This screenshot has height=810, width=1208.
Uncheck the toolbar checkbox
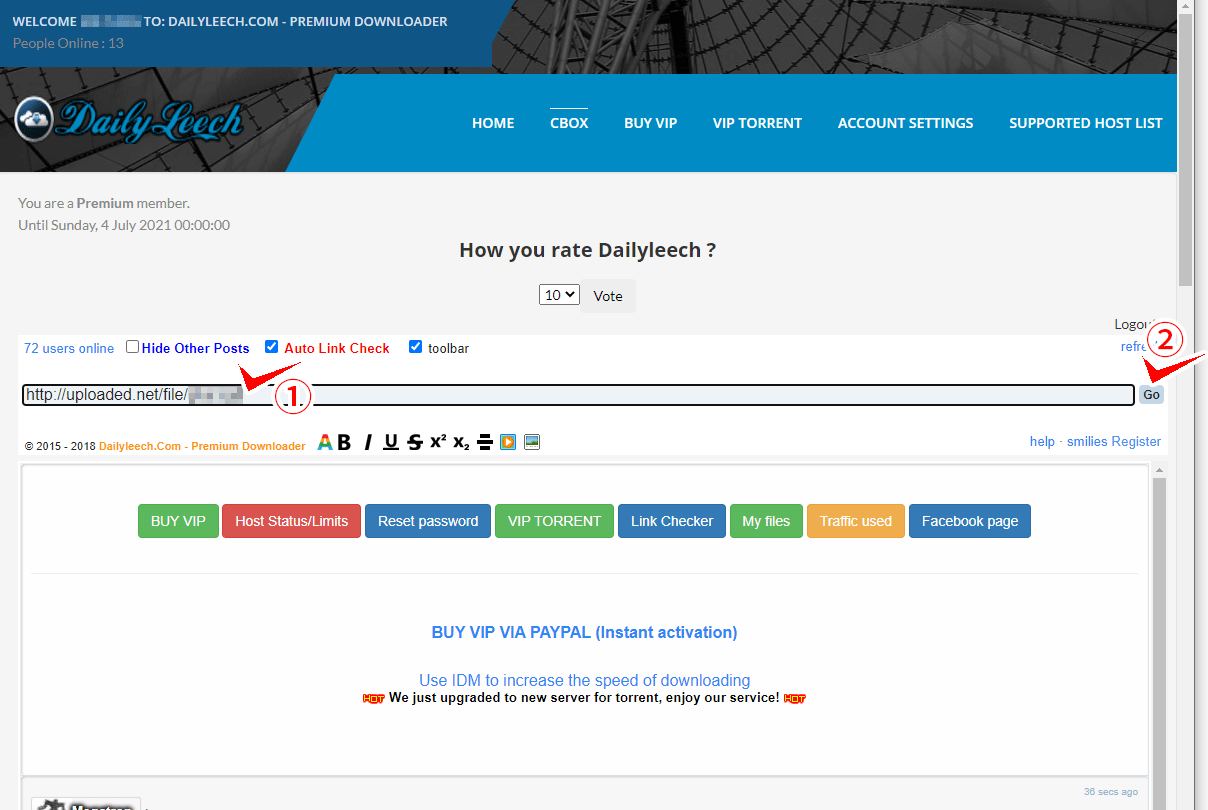coord(415,347)
